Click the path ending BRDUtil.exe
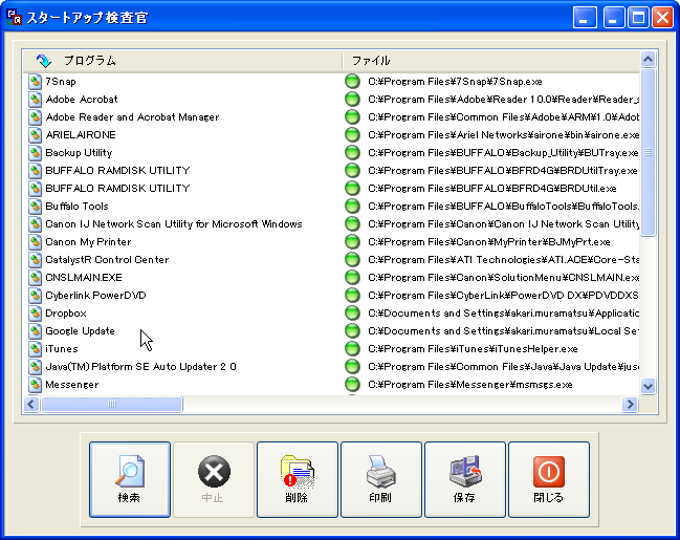Screen dimensions: 680x540 click(492, 188)
